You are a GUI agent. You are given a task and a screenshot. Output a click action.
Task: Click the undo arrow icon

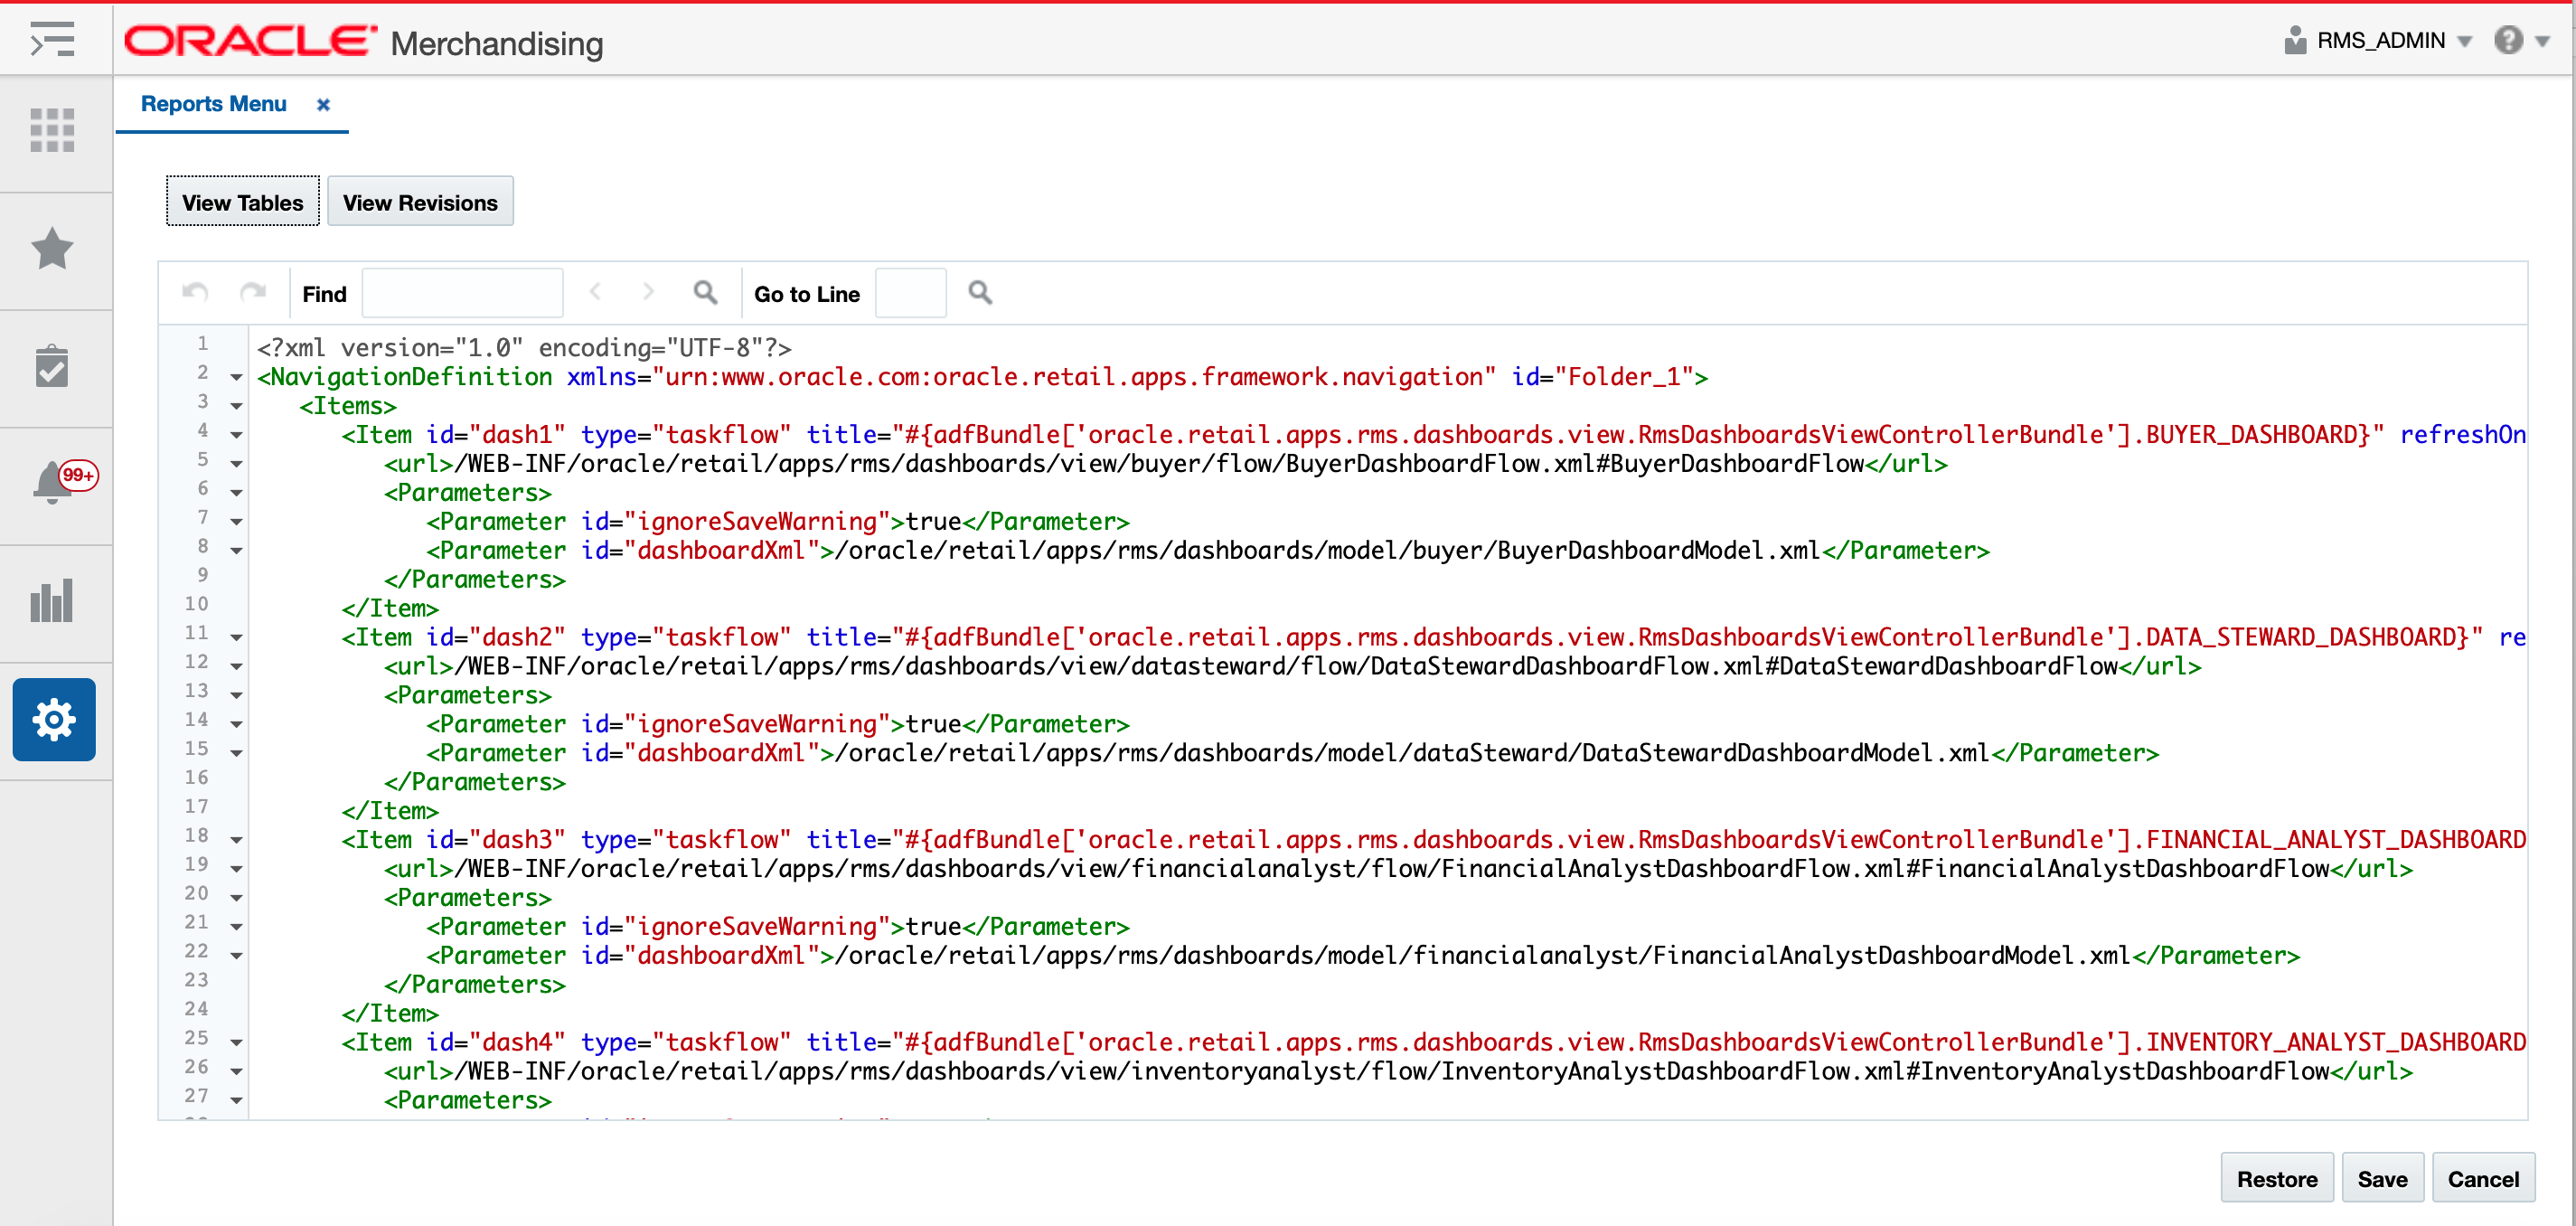pyautogui.click(x=193, y=293)
